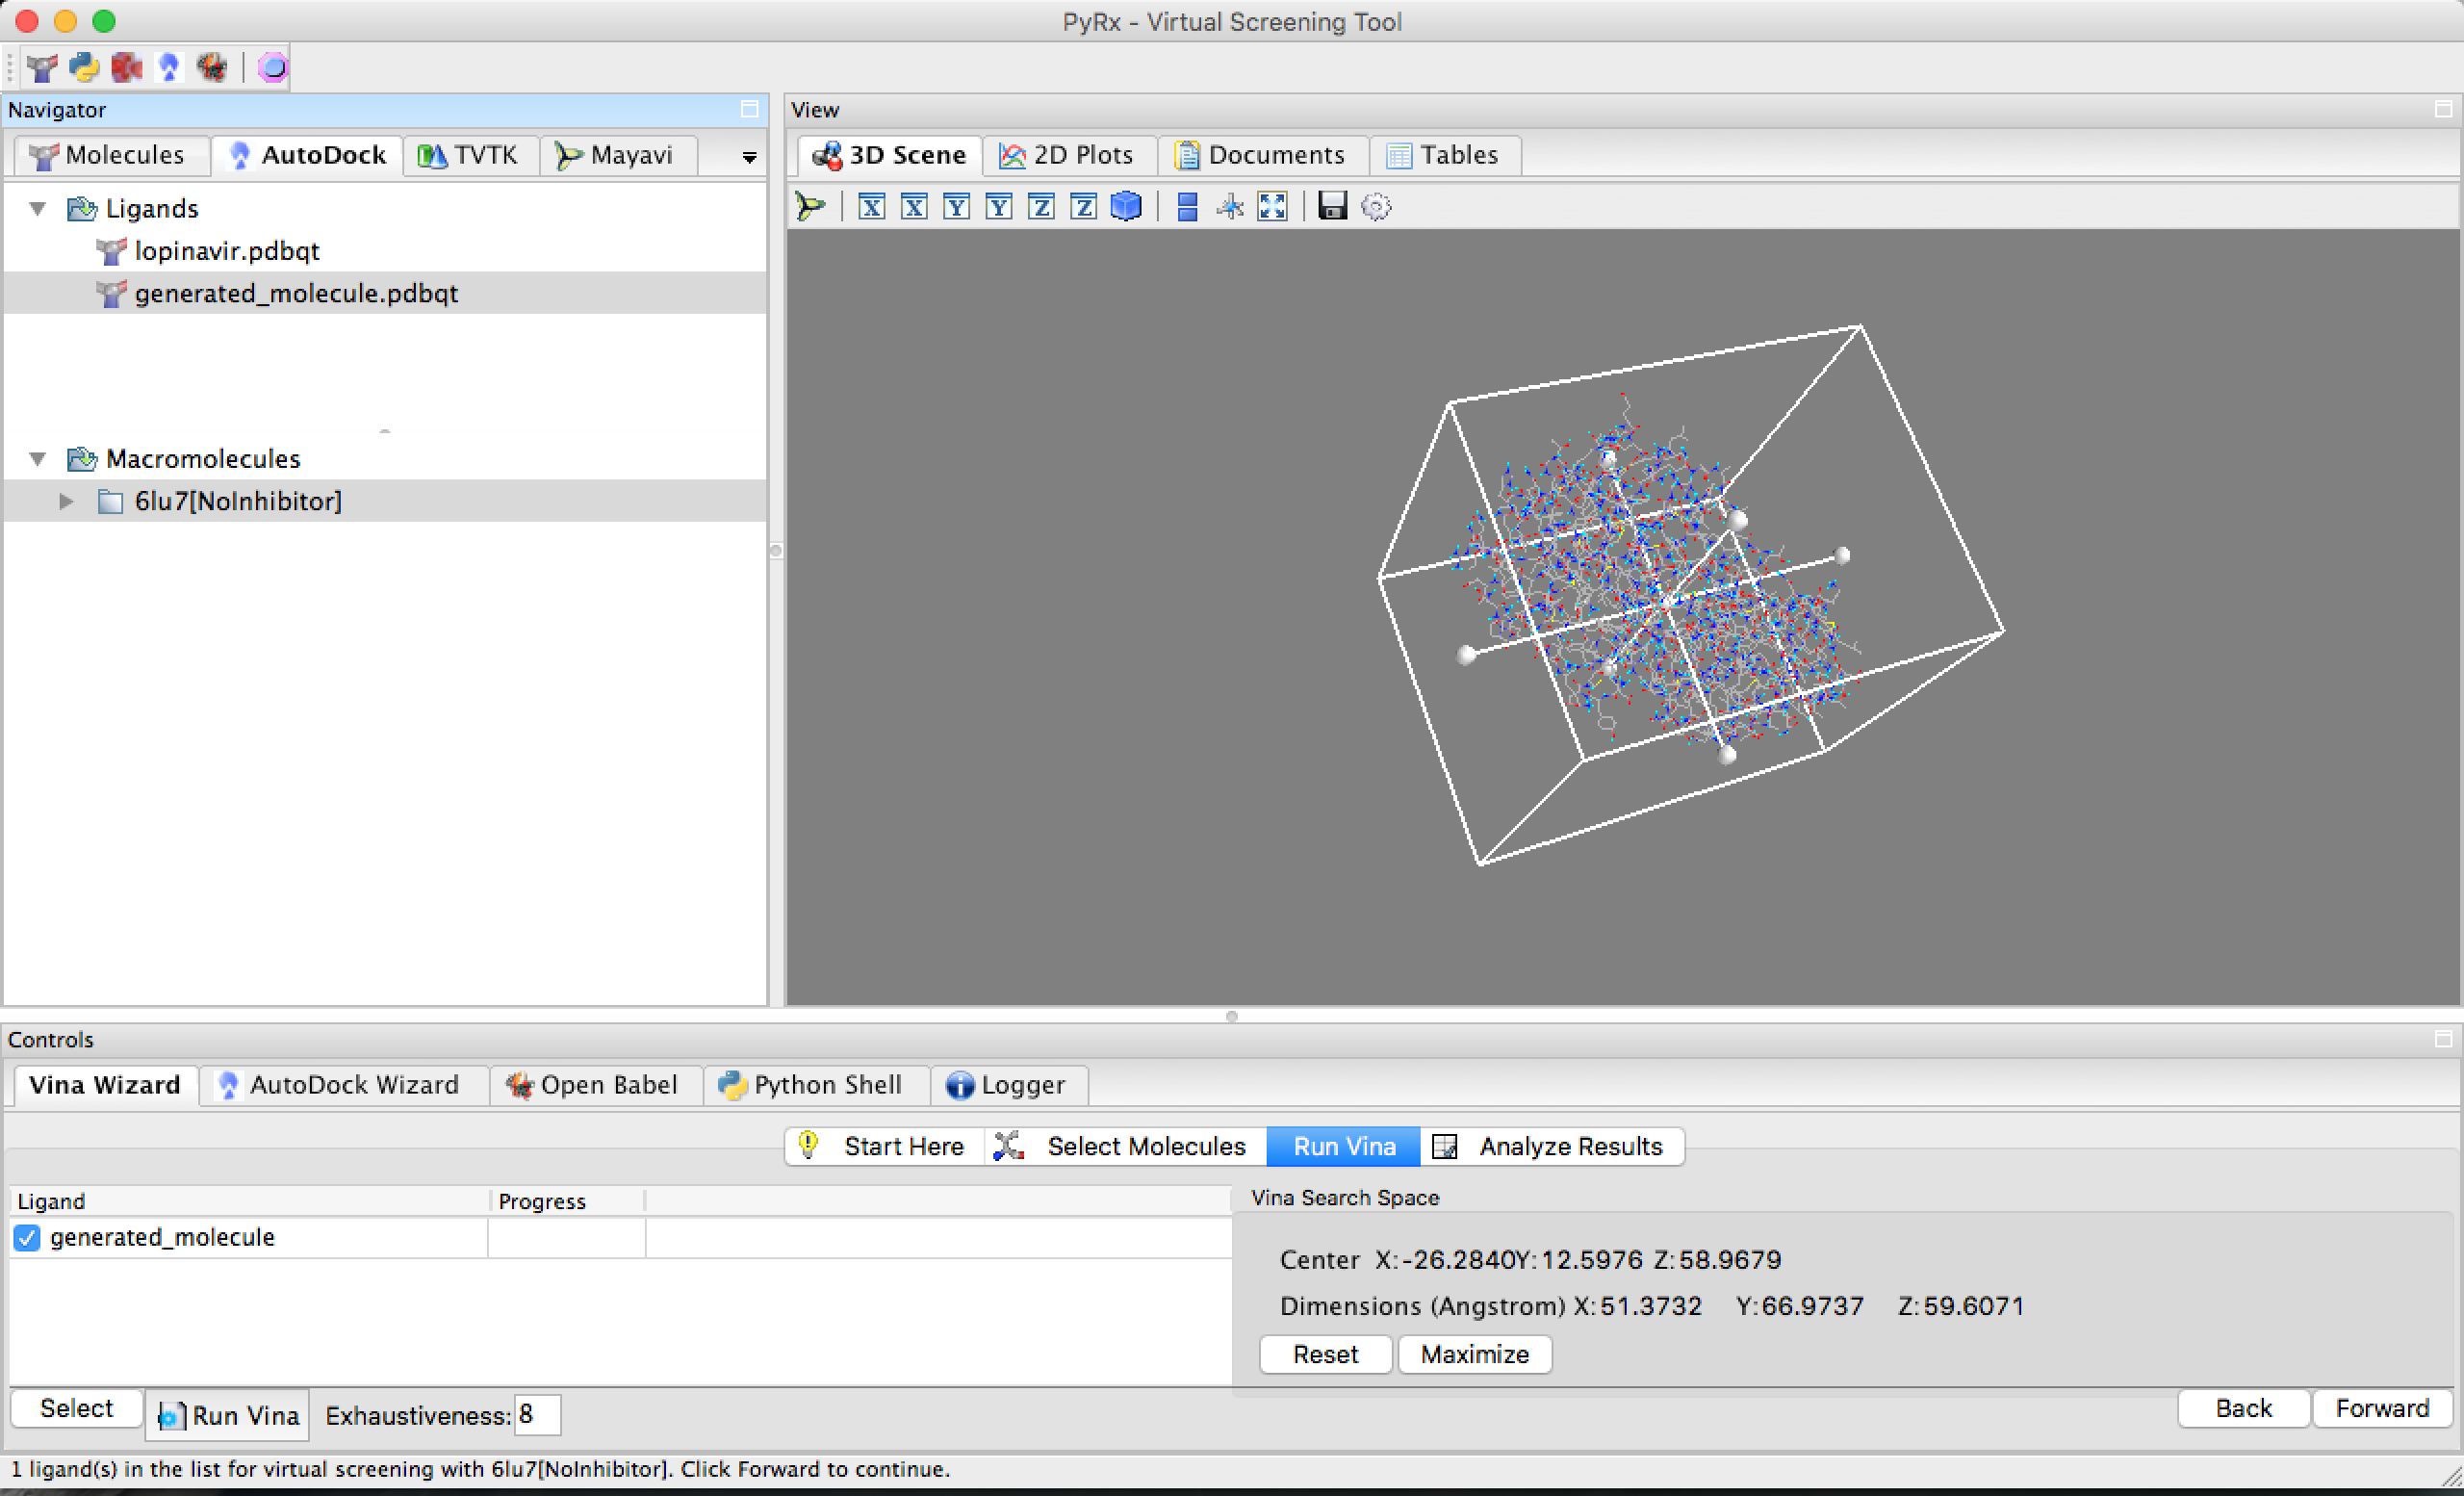Viewport: 2464px width, 1496px height.
Task: Open the Open Babel controls tab
Action: [x=593, y=1085]
